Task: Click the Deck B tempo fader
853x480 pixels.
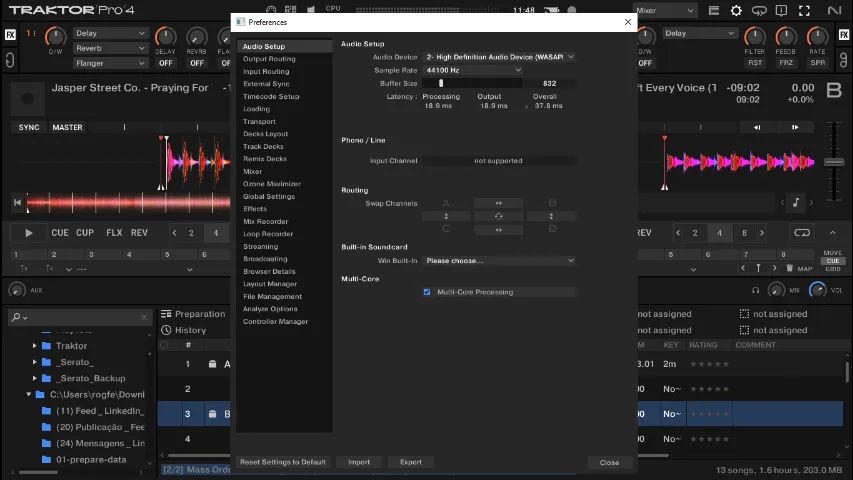Action: point(833,162)
